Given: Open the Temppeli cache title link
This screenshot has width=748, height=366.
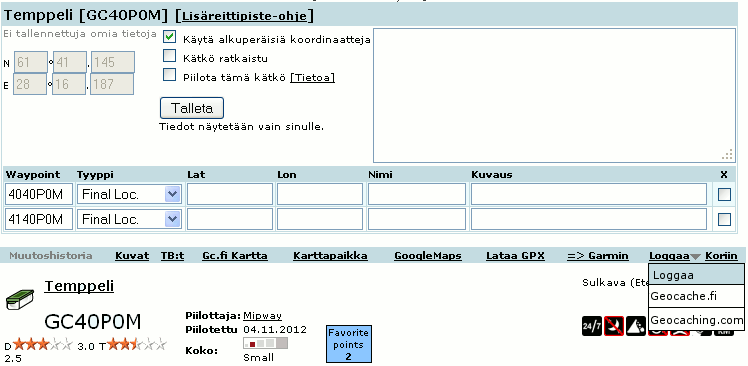Looking at the screenshot, I should click(79, 286).
